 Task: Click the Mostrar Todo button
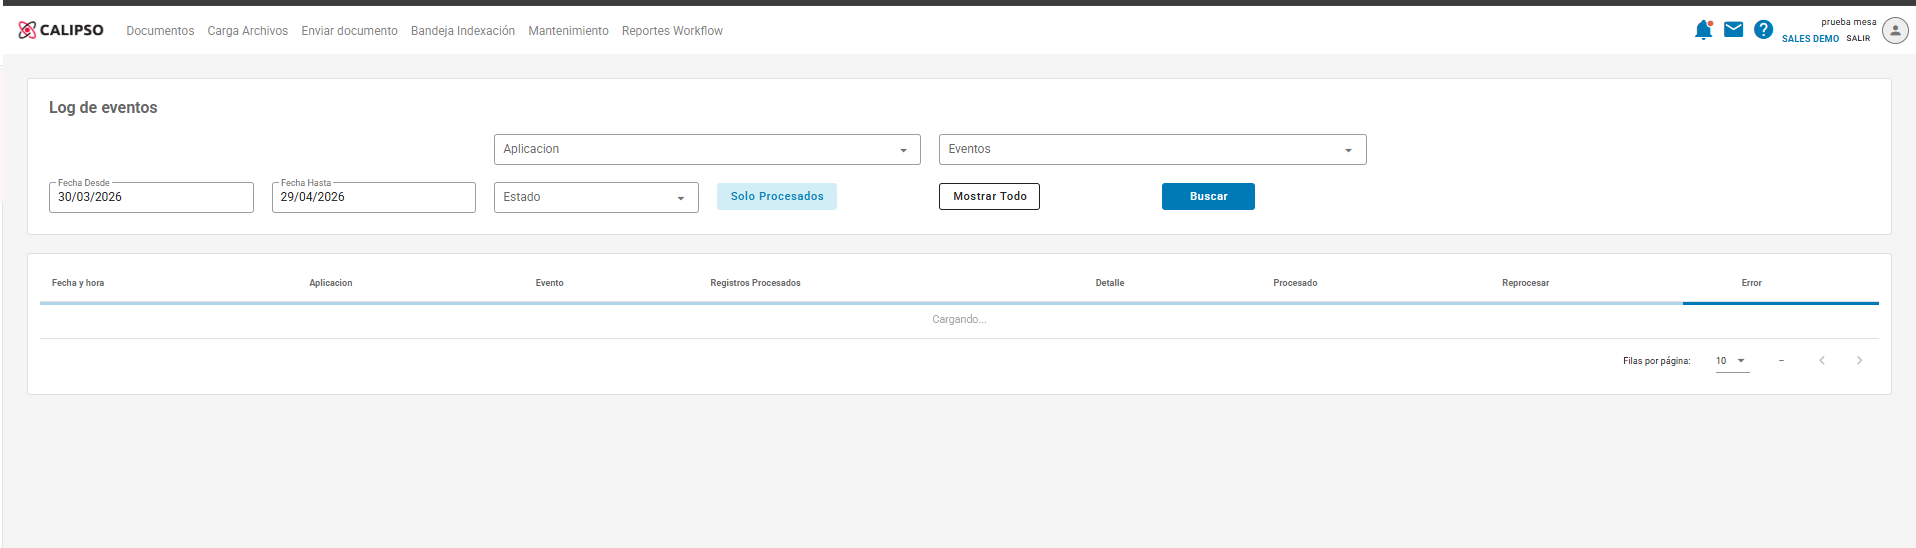click(989, 196)
